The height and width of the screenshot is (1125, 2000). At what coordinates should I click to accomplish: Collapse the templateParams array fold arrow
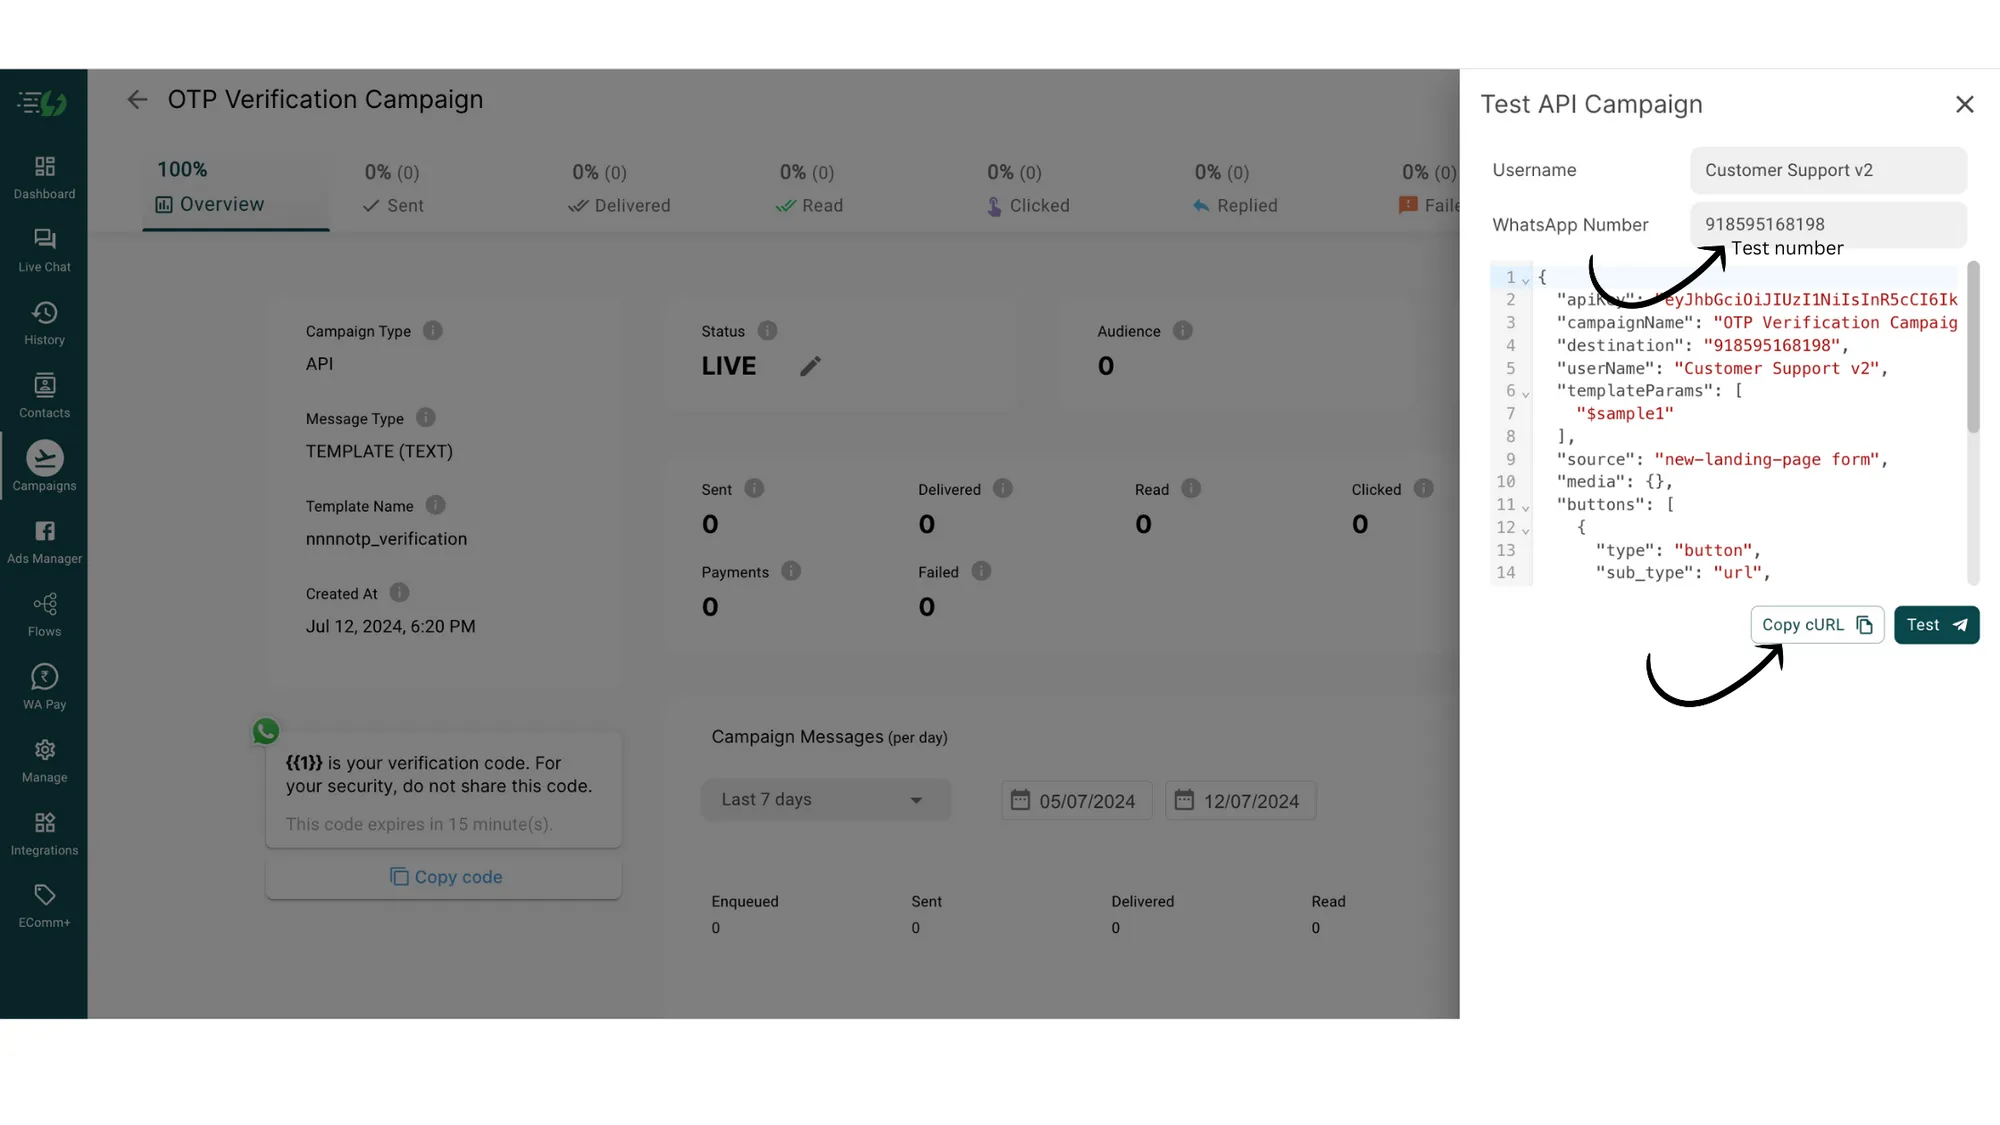tap(1526, 393)
